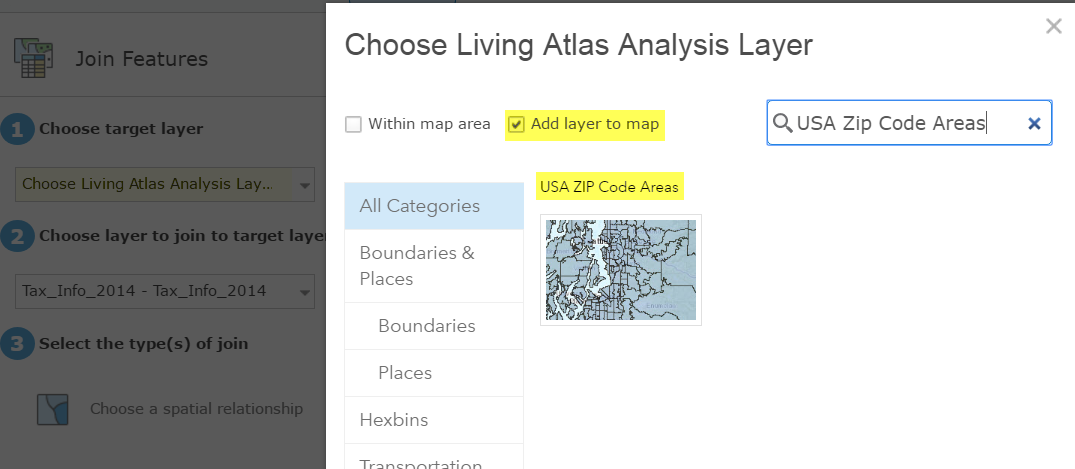Close the Living Atlas dialog
This screenshot has height=469, width=1075.
coord(1053,27)
